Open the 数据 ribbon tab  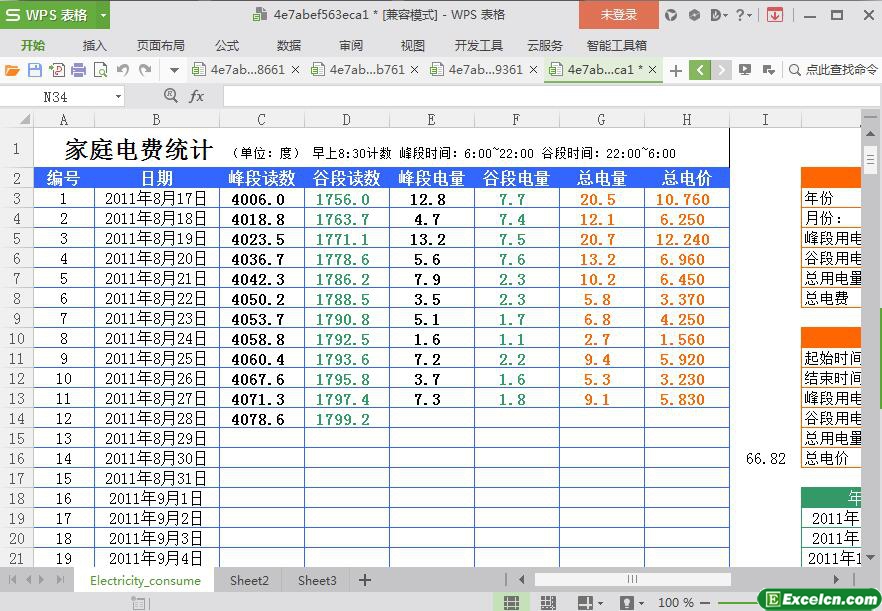pyautogui.click(x=289, y=45)
